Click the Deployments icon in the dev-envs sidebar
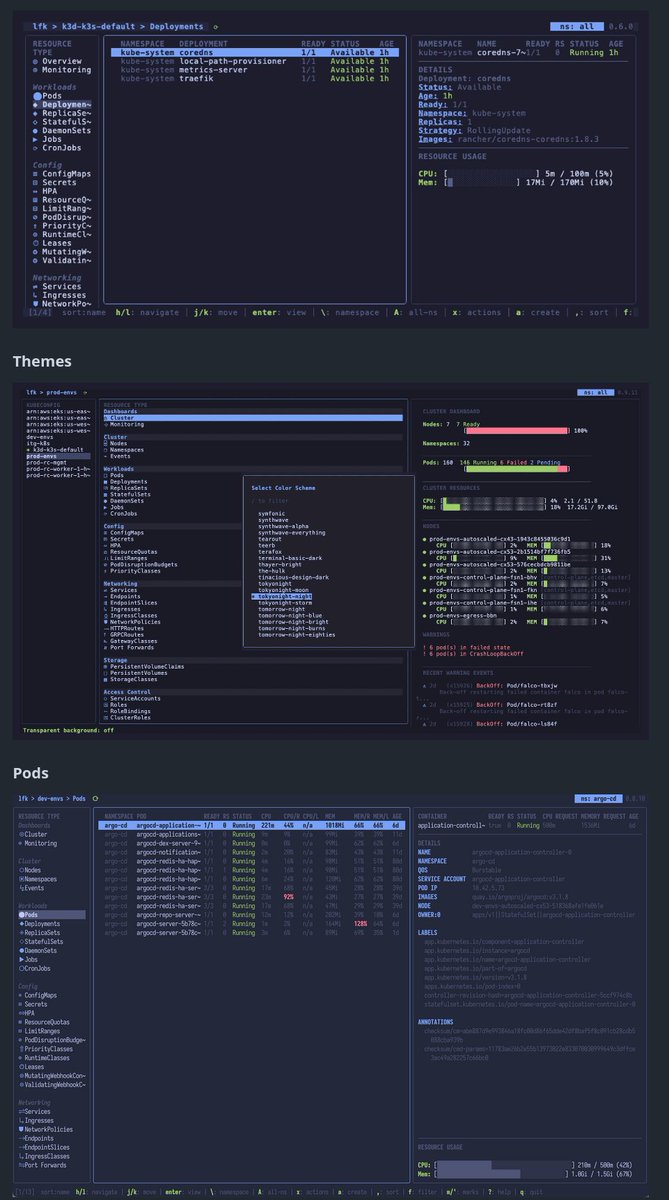 click(20, 925)
